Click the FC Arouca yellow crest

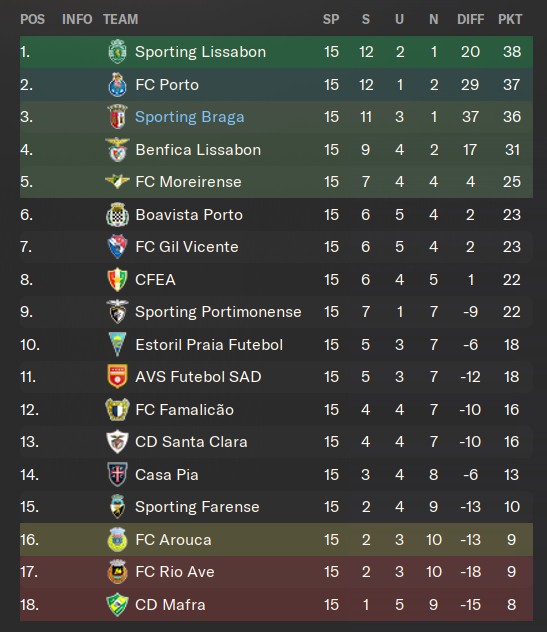coord(117,539)
